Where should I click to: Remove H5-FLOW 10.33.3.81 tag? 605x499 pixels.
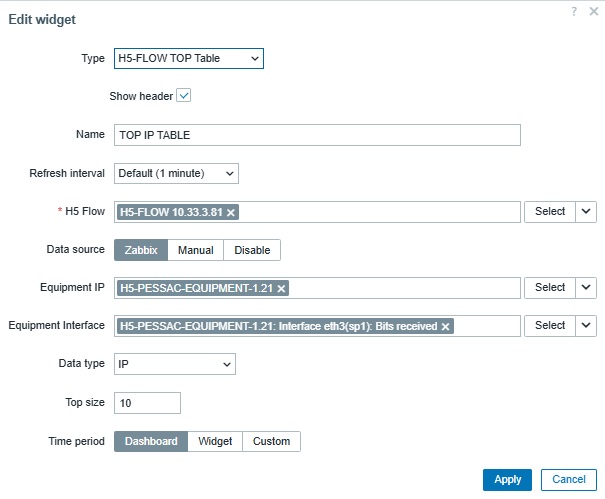231,212
